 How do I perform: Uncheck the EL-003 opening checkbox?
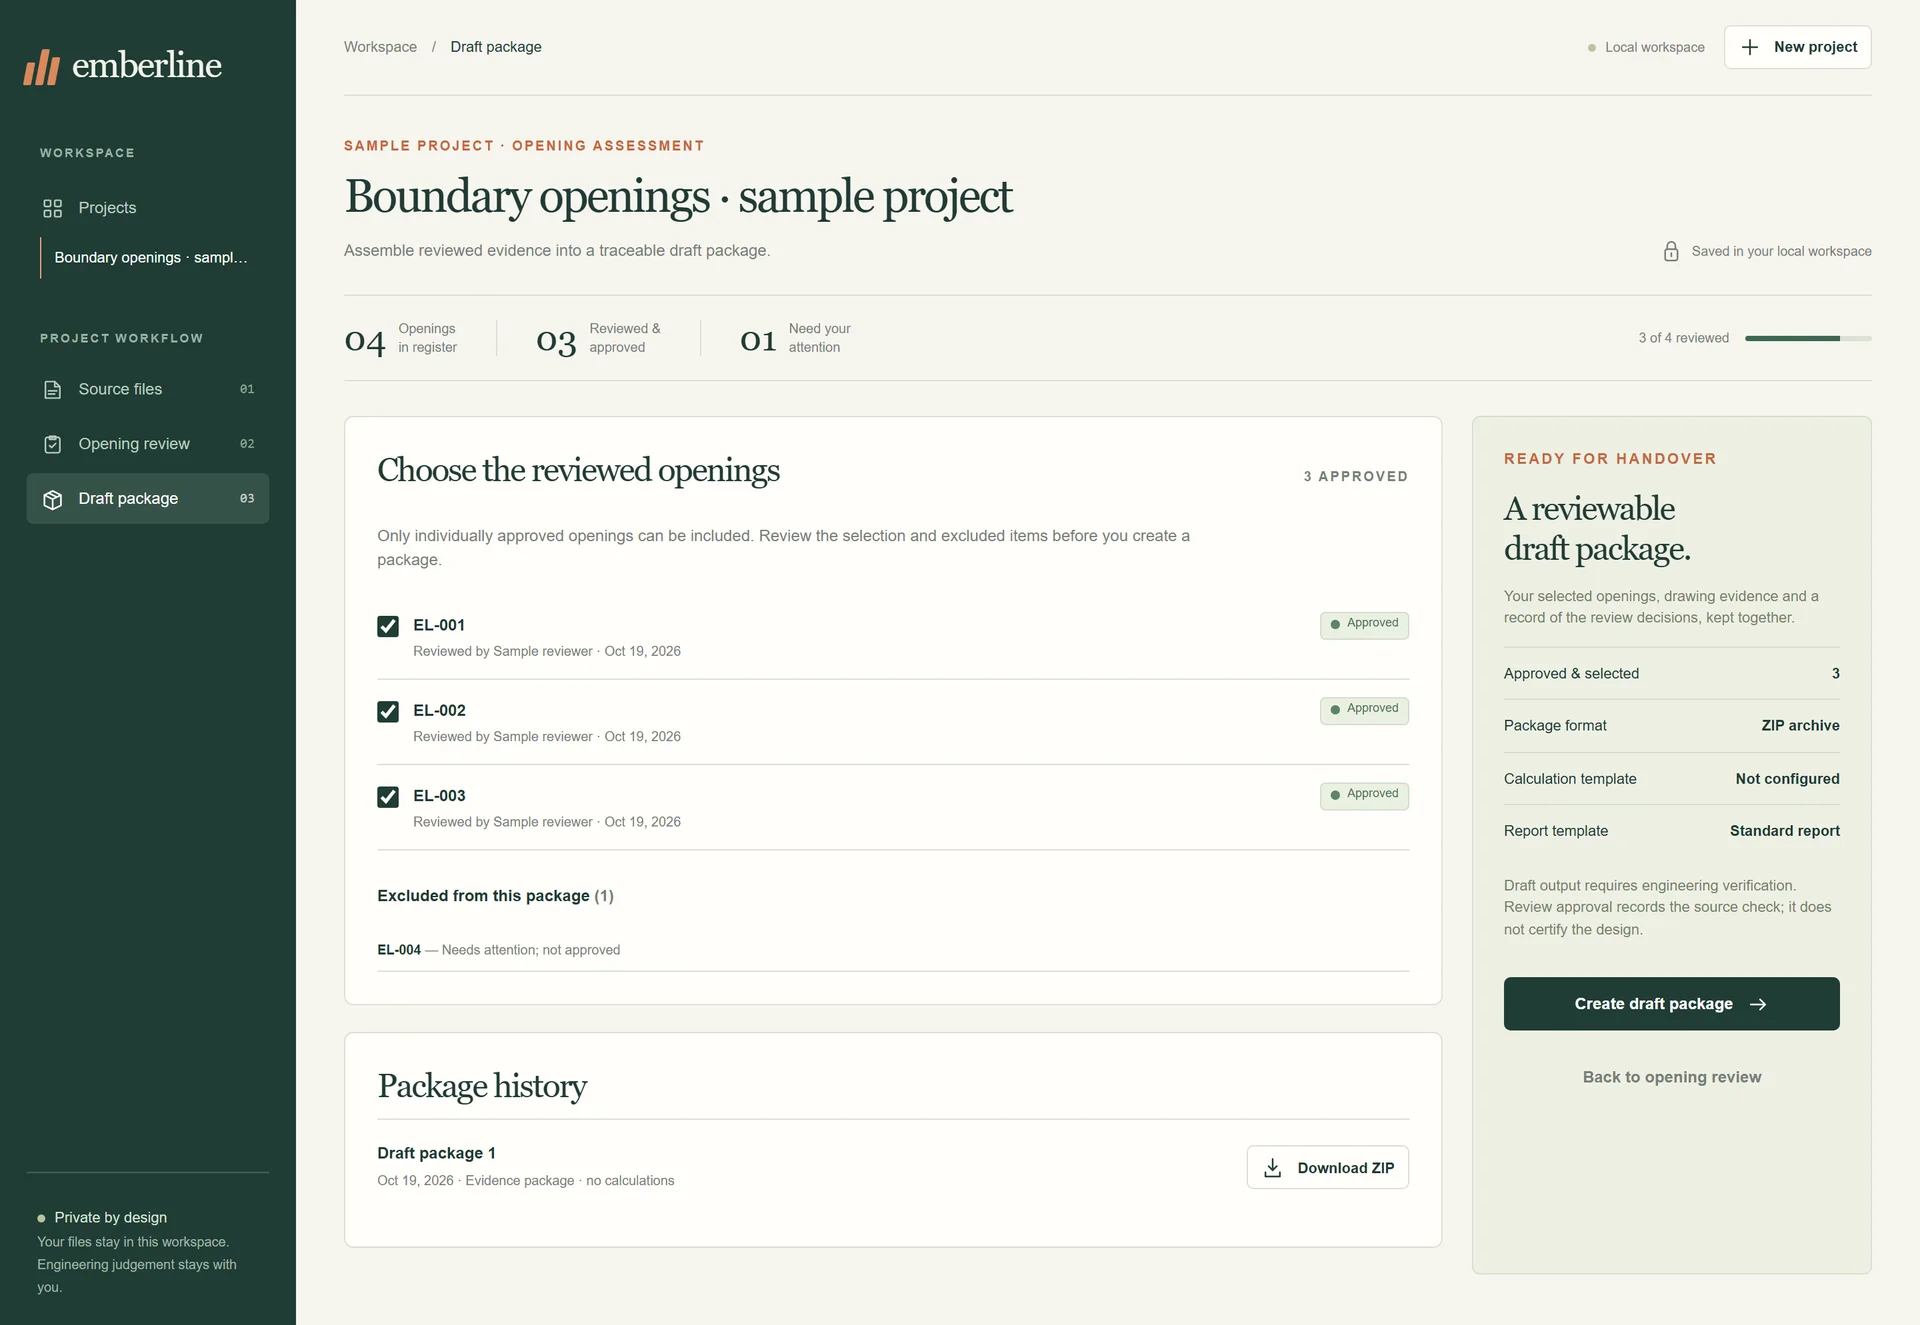click(x=388, y=797)
